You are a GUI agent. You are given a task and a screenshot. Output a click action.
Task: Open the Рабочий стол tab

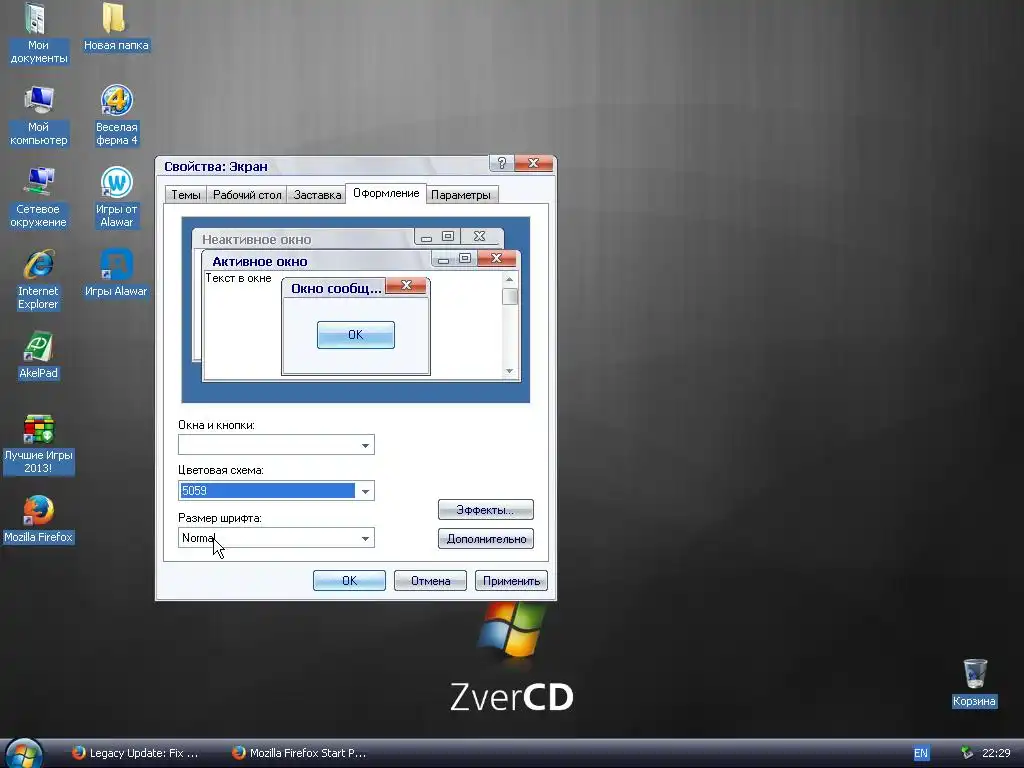tap(247, 195)
